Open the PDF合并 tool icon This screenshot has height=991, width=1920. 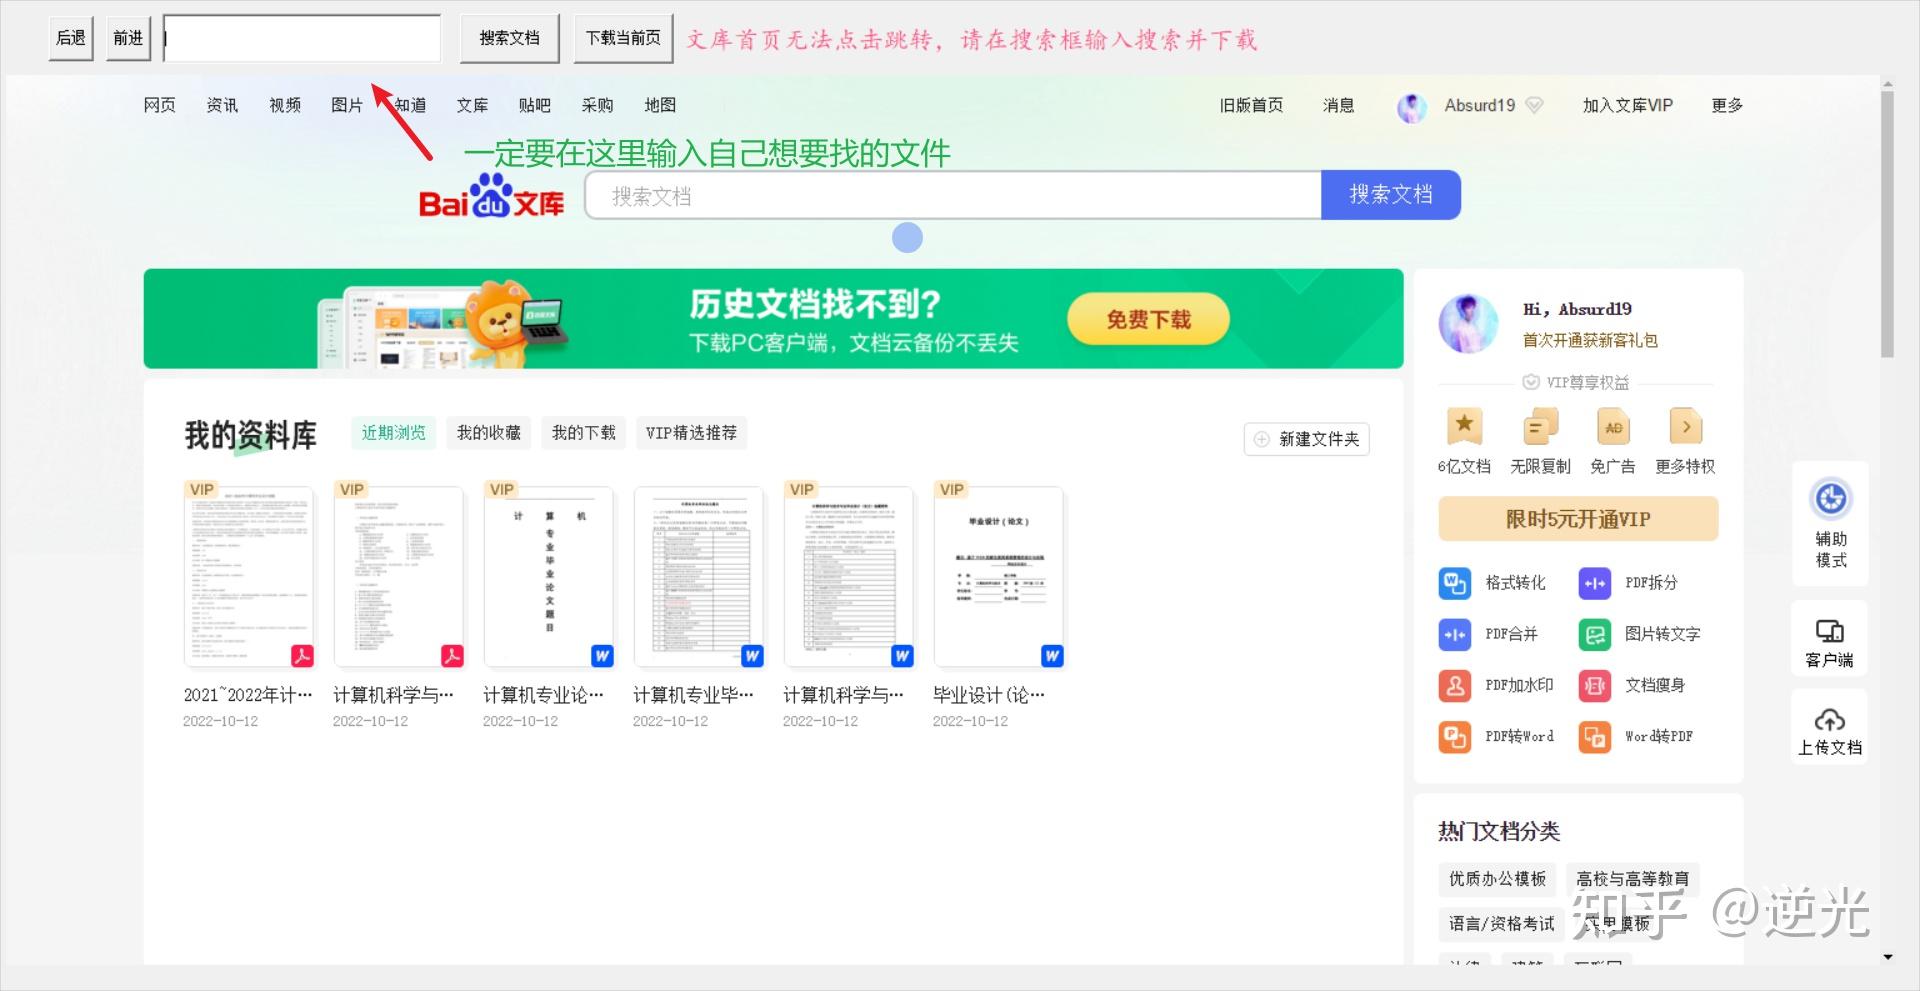[1454, 634]
